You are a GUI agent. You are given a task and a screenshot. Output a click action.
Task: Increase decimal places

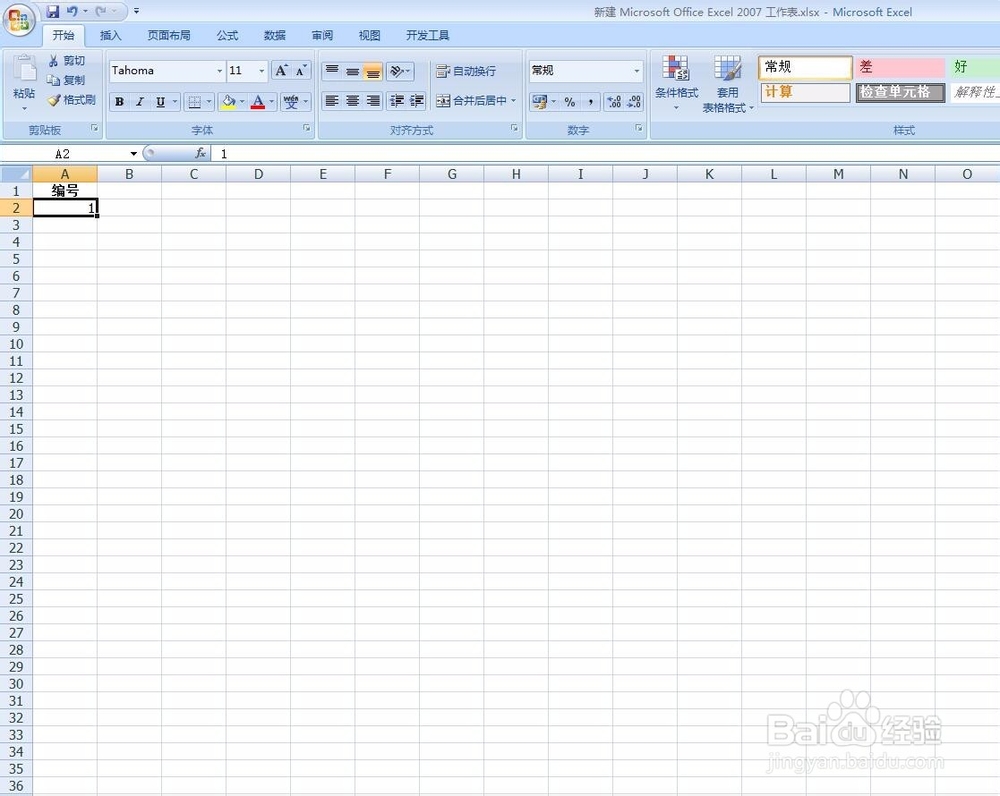point(614,102)
